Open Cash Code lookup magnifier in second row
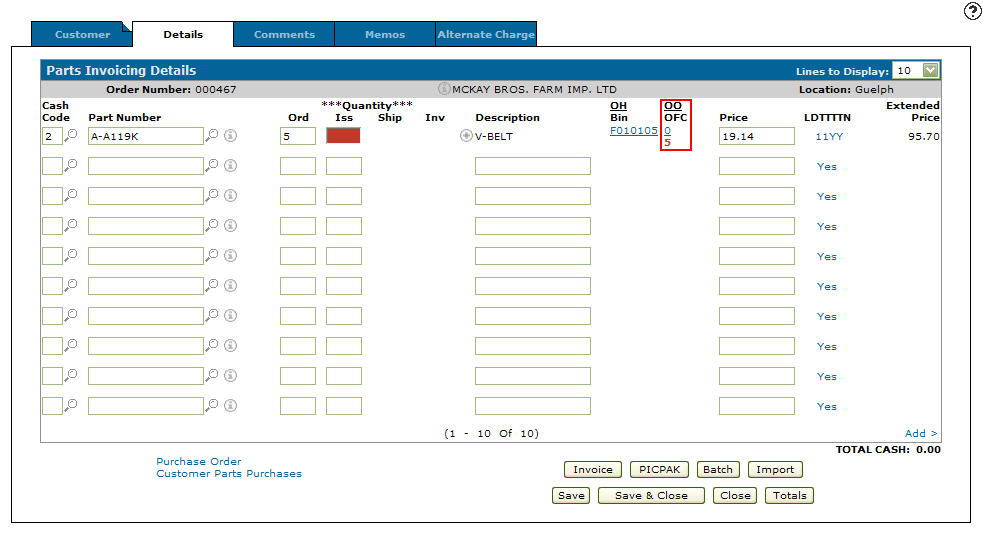Image resolution: width=983 pixels, height=533 pixels. (x=71, y=164)
